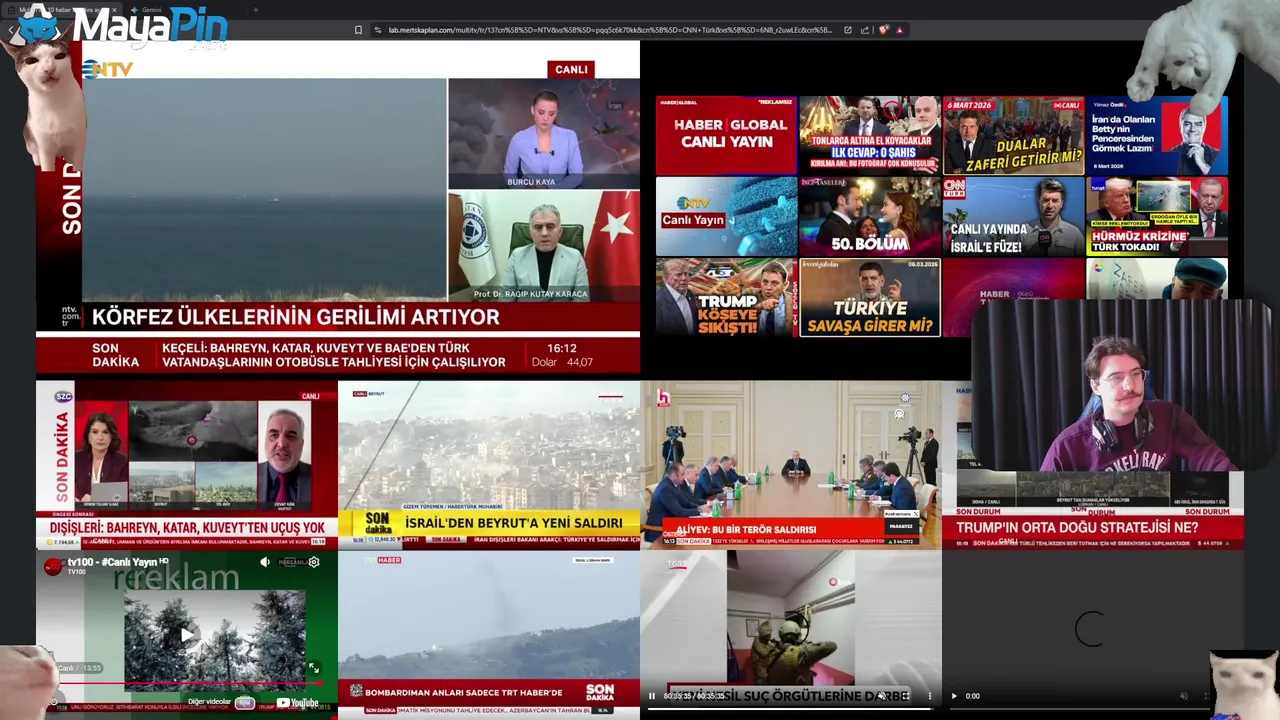Click Halk TV Aliyev meeting stream
1280x720 pixels.
click(x=791, y=465)
